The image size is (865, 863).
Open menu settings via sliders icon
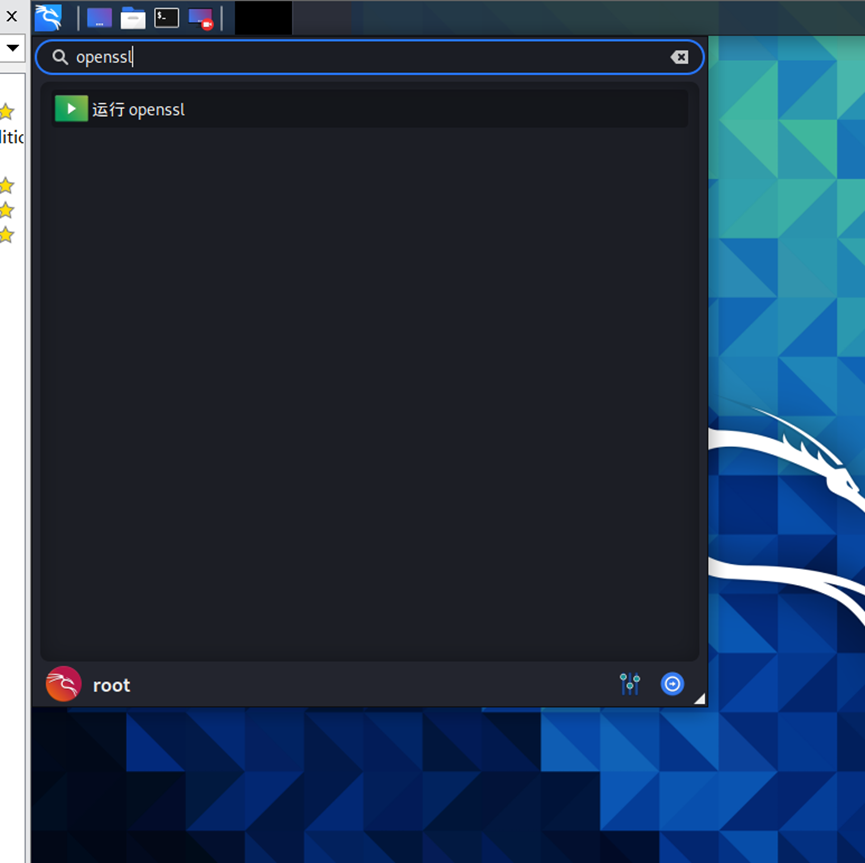point(630,684)
